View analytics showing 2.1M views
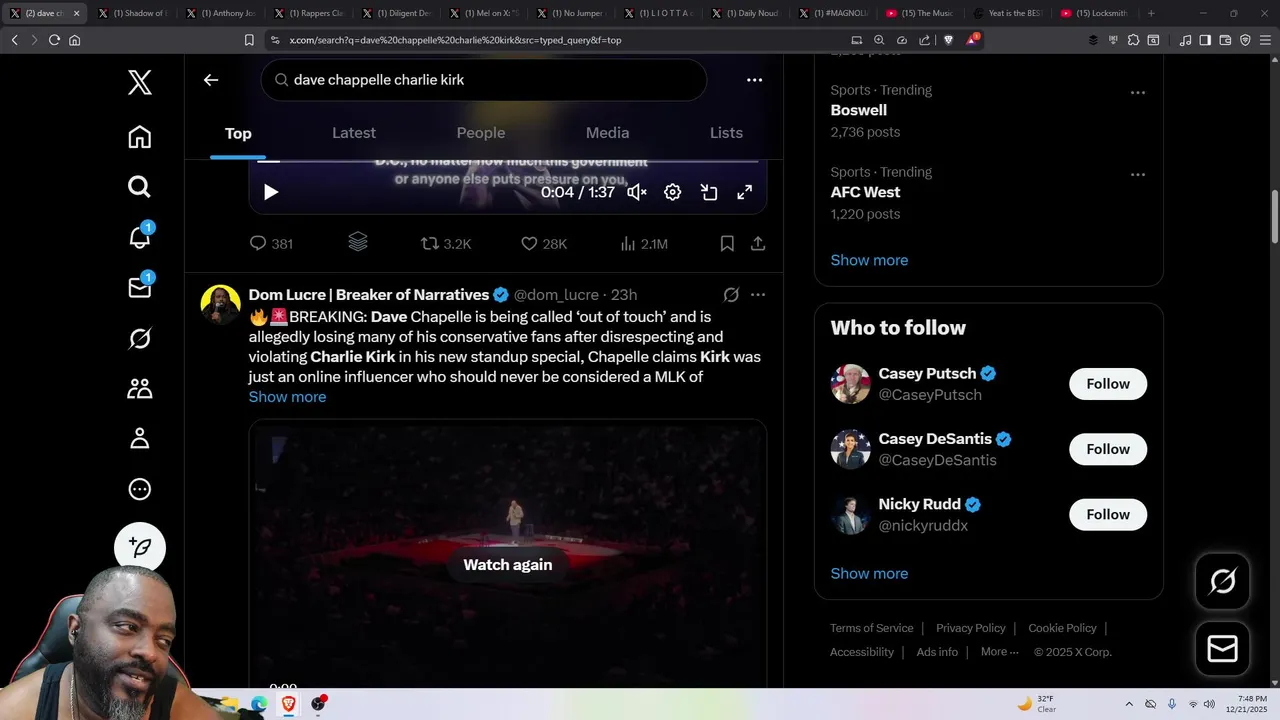The height and width of the screenshot is (720, 1280). pos(644,244)
